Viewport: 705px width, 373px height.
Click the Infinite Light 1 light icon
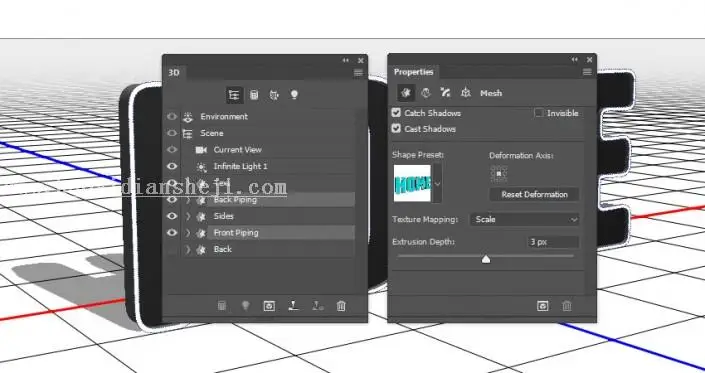pos(201,167)
